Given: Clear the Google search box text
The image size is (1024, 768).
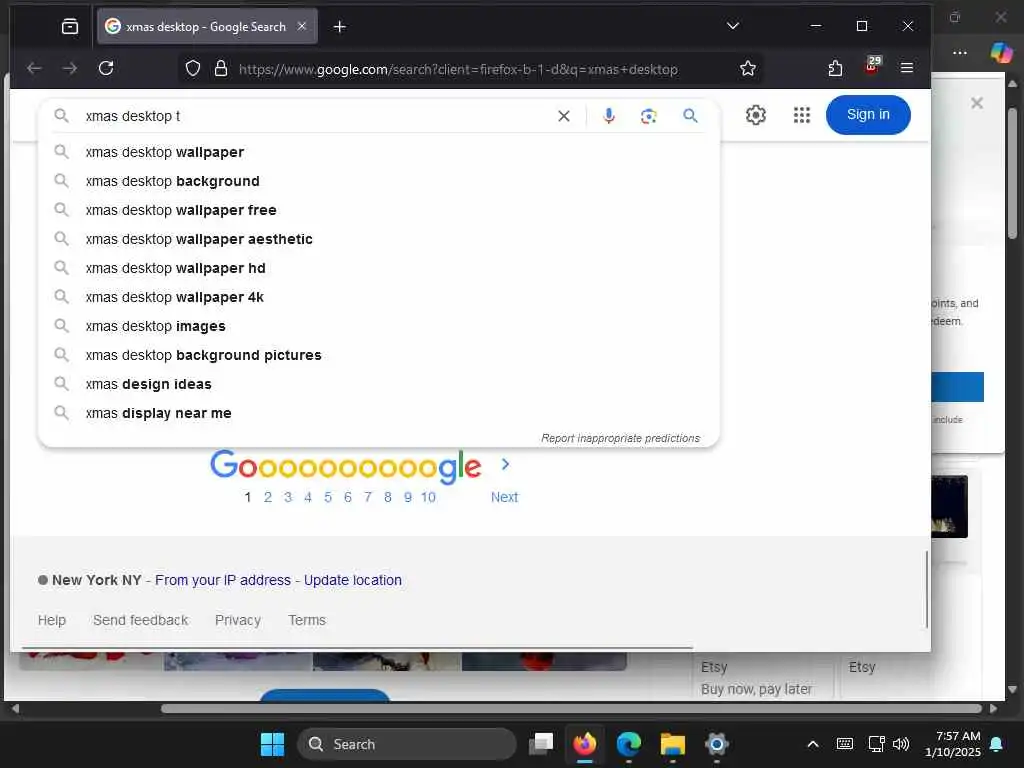Looking at the screenshot, I should point(564,116).
